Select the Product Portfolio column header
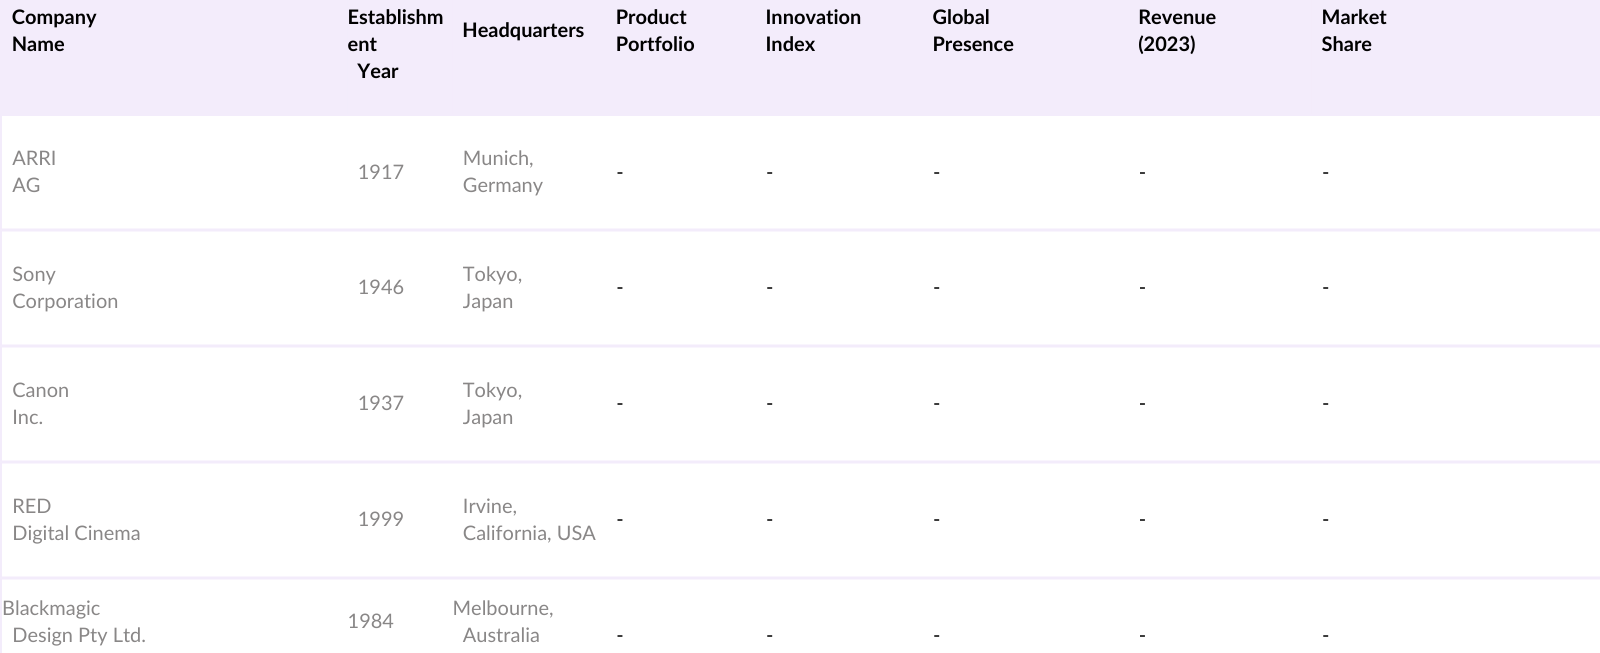This screenshot has height=653, width=1600. click(x=654, y=31)
